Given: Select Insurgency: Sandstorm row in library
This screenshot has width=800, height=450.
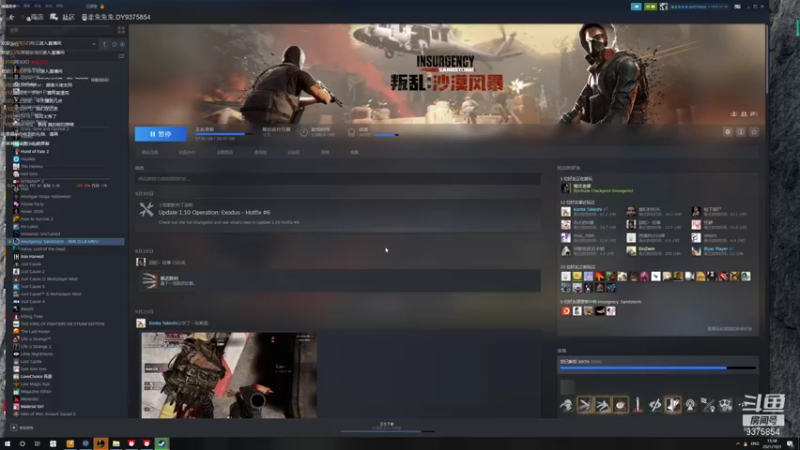Looking at the screenshot, I should pyautogui.click(x=65, y=241).
